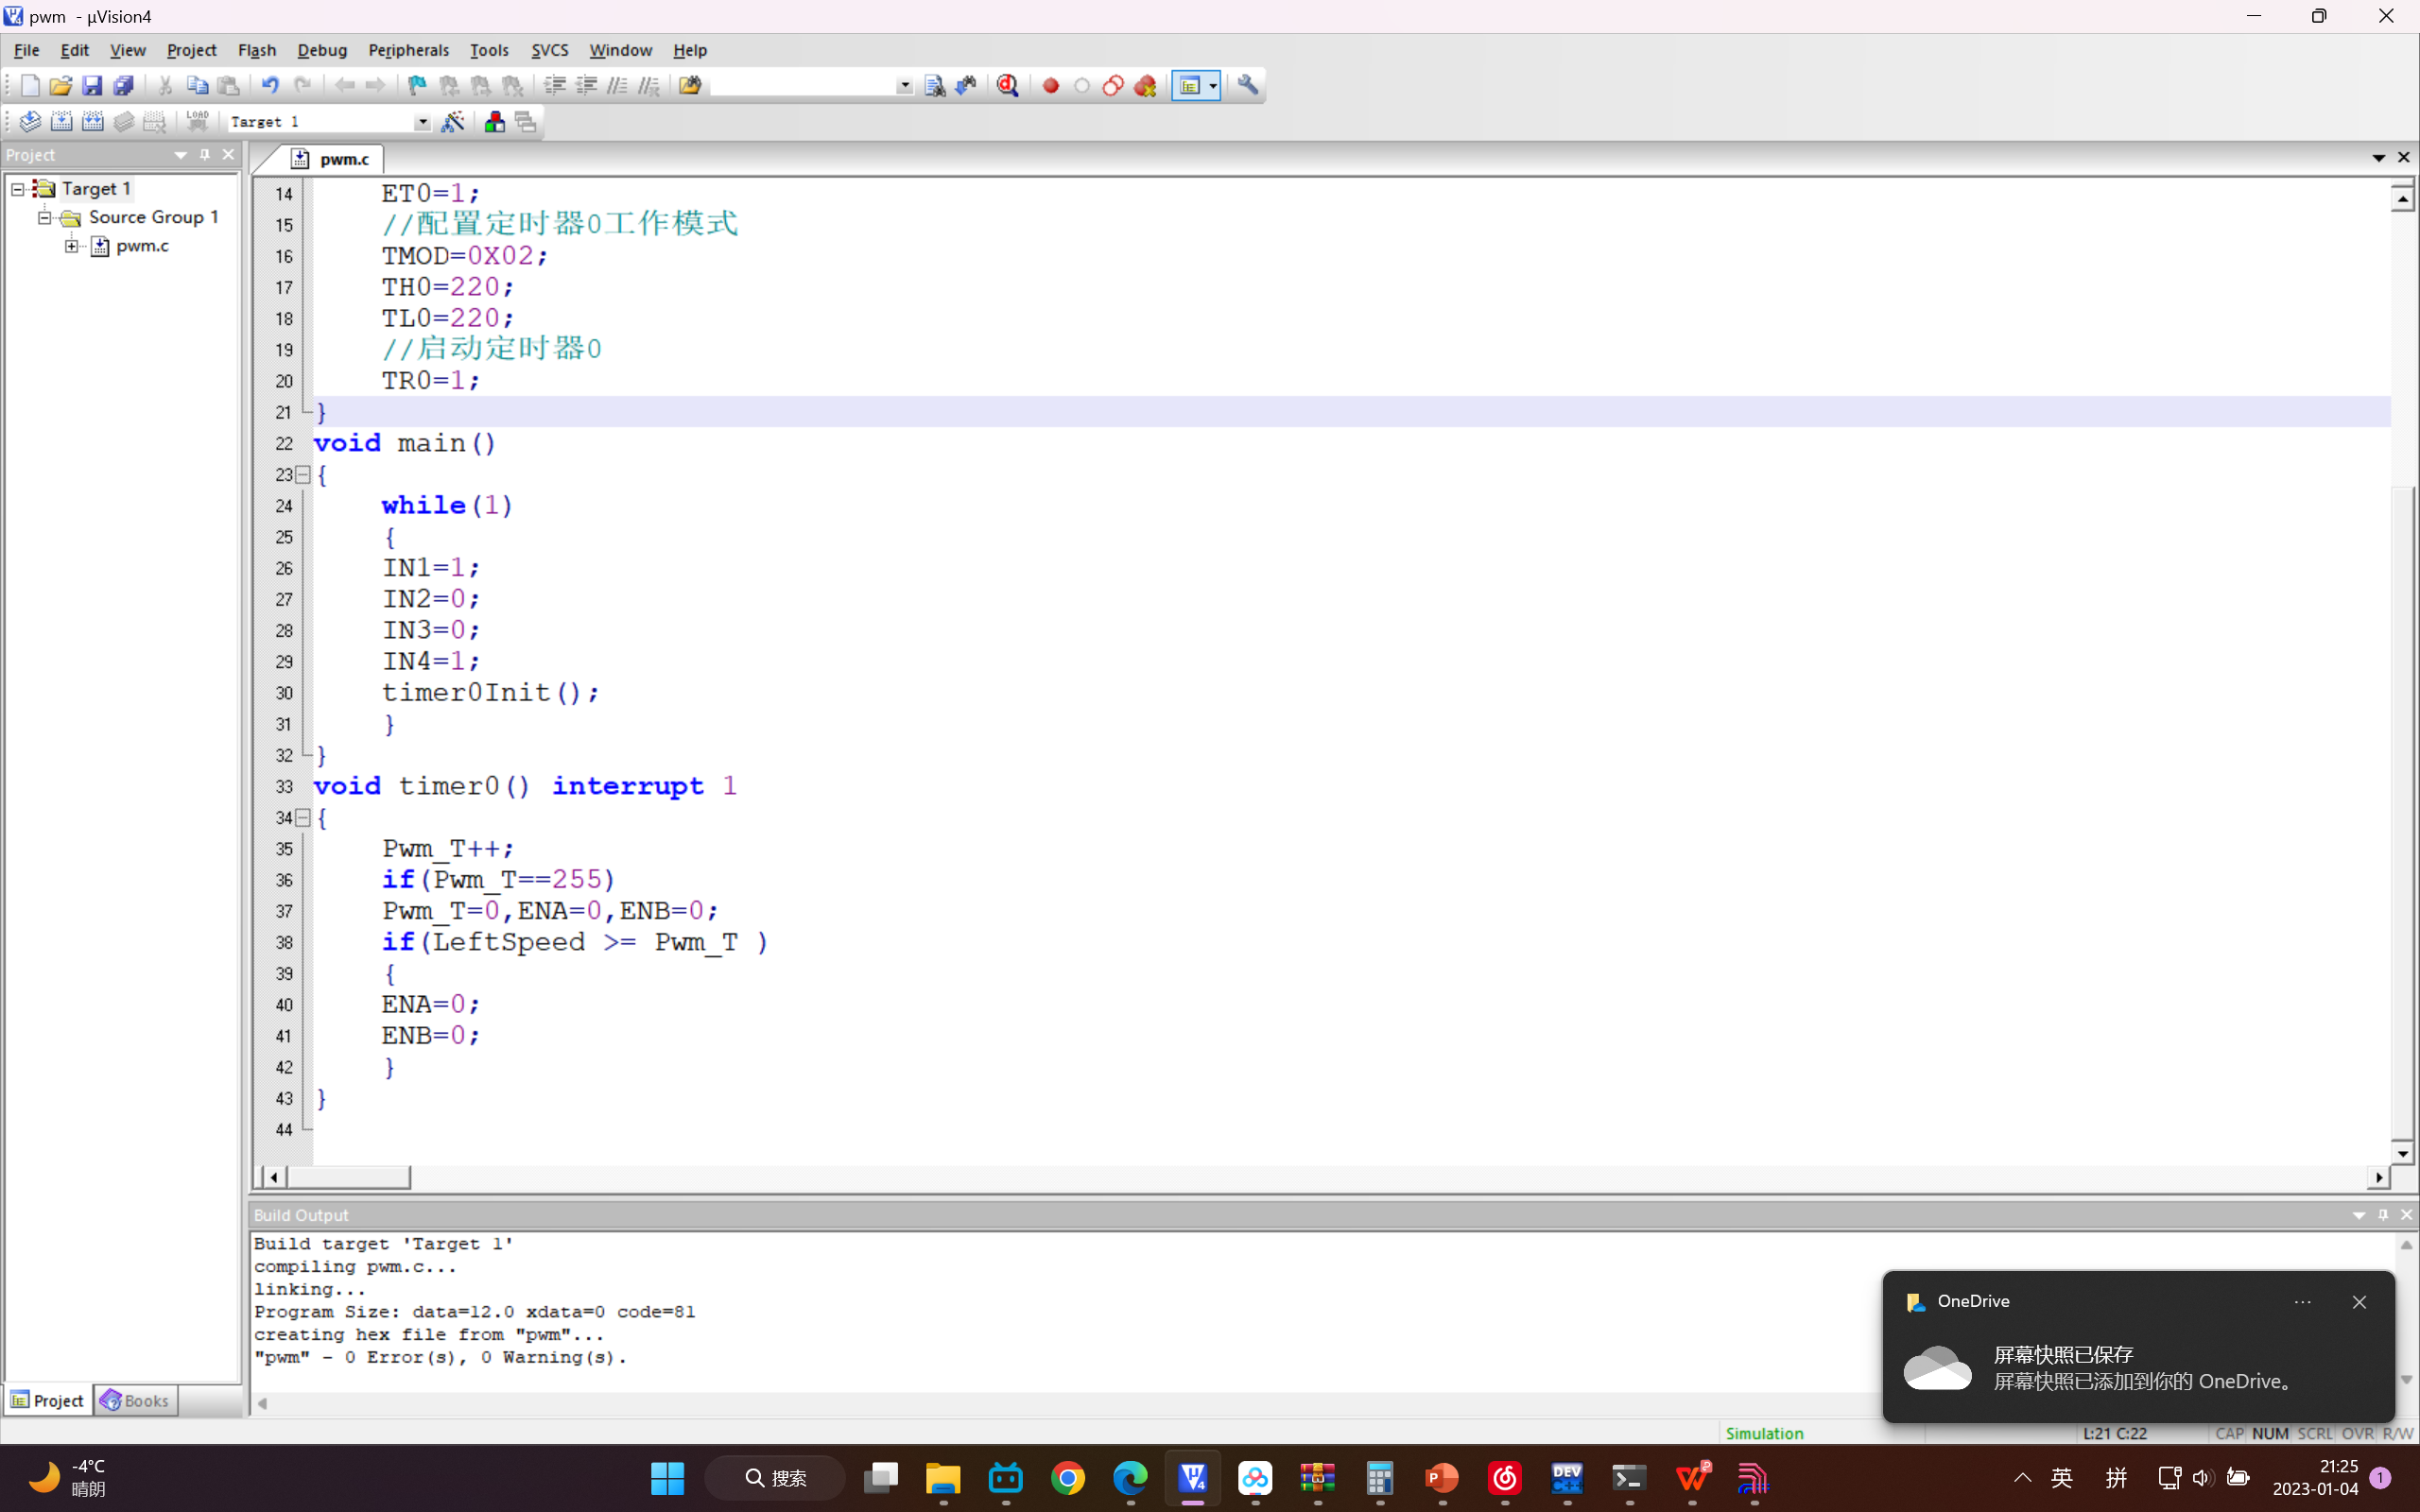2420x1512 pixels.
Task: Rebuild all target files
Action: coord(93,122)
